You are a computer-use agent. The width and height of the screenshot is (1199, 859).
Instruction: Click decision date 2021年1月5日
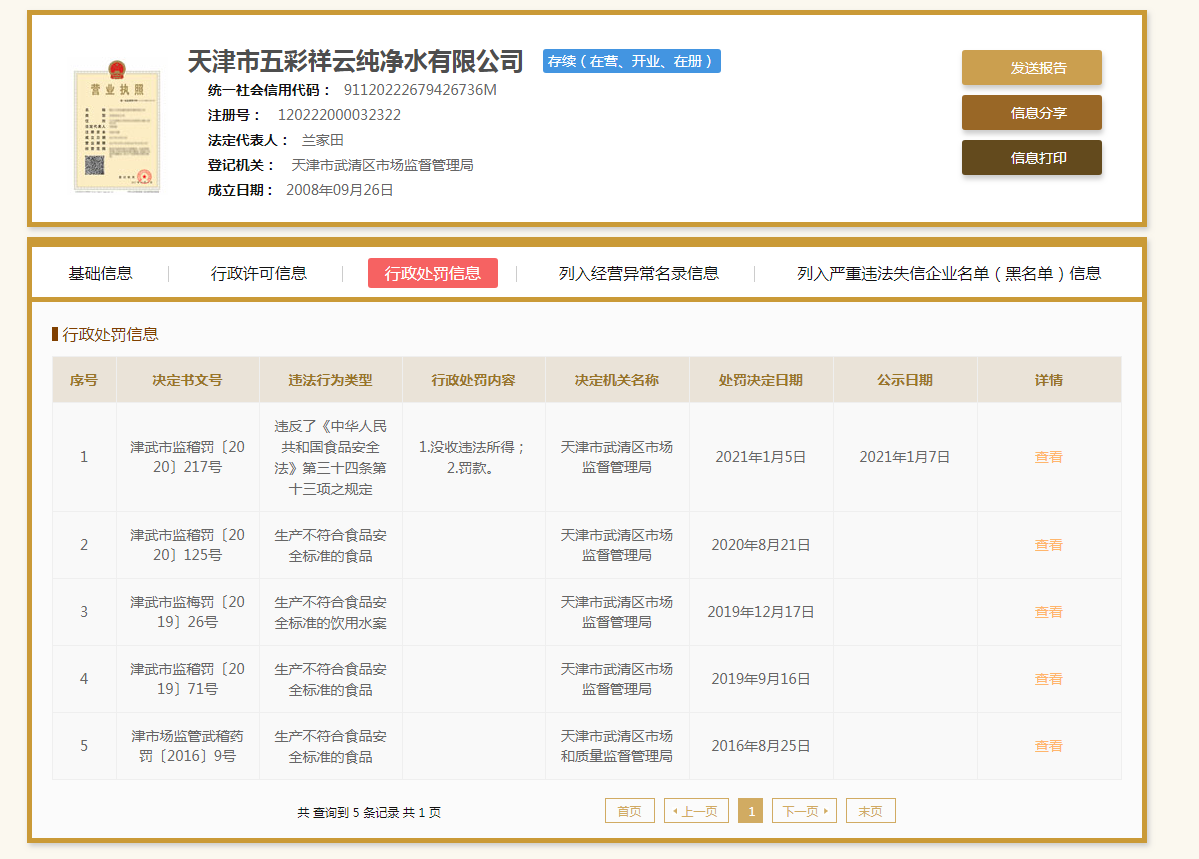click(761, 457)
